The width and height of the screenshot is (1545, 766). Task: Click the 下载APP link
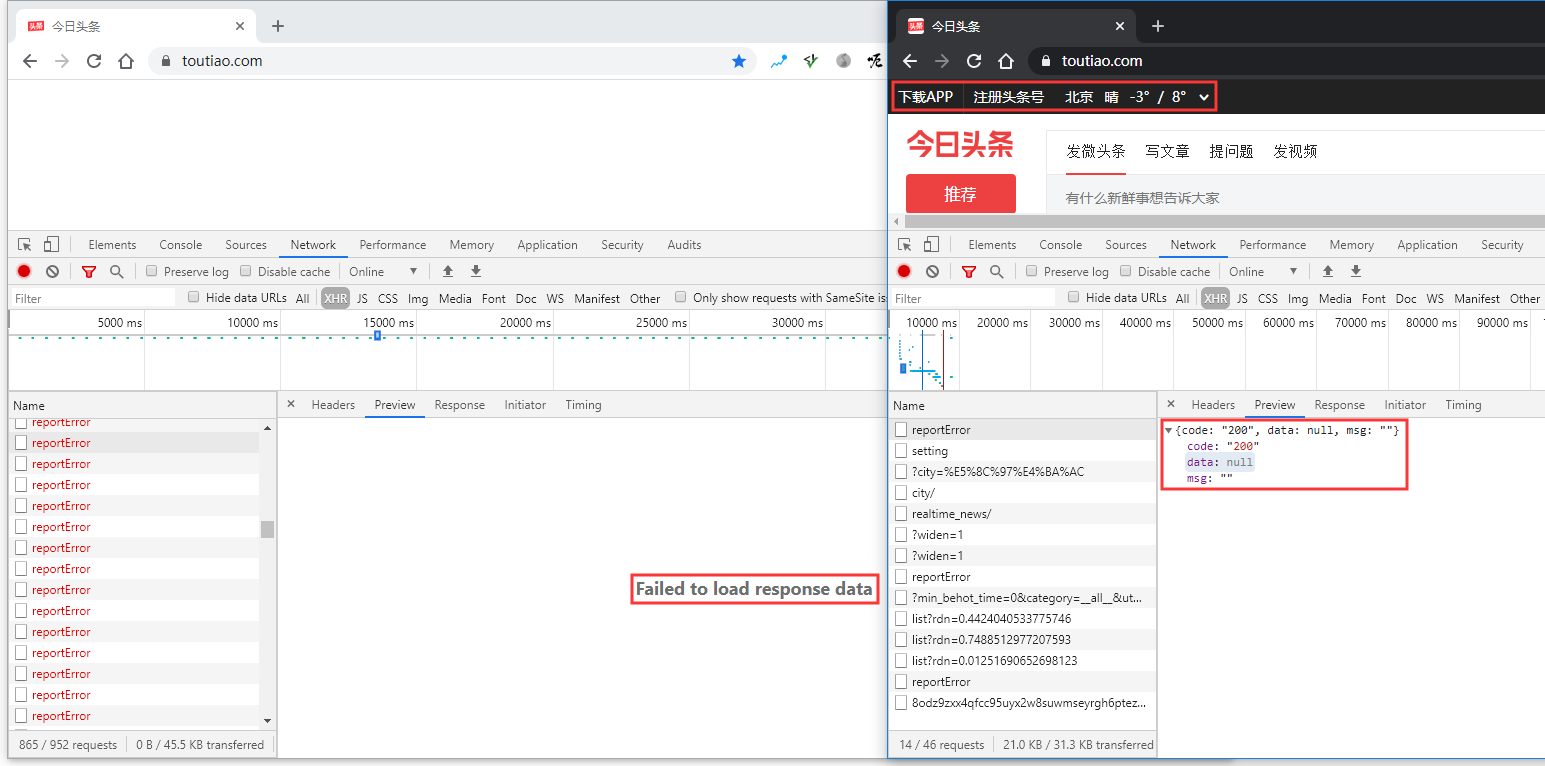925,97
